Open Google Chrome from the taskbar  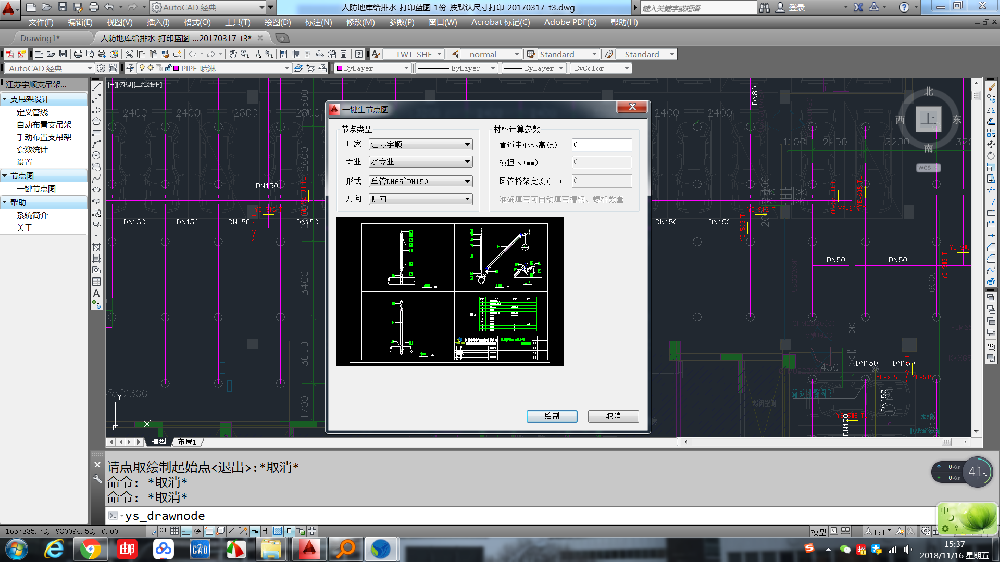pyautogui.click(x=90, y=548)
